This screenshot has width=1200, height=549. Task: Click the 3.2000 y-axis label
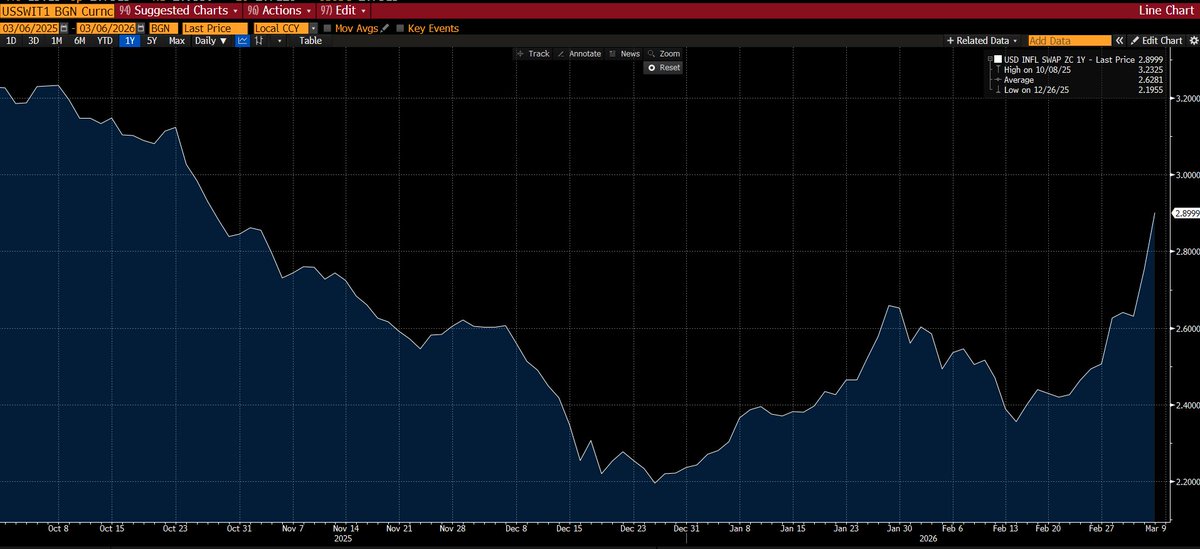(x=1188, y=98)
